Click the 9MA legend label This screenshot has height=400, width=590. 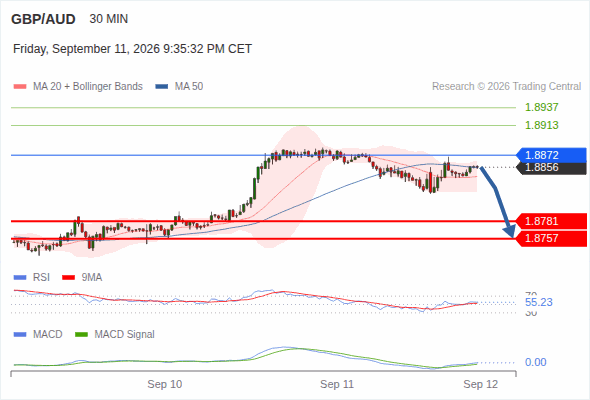(92, 278)
